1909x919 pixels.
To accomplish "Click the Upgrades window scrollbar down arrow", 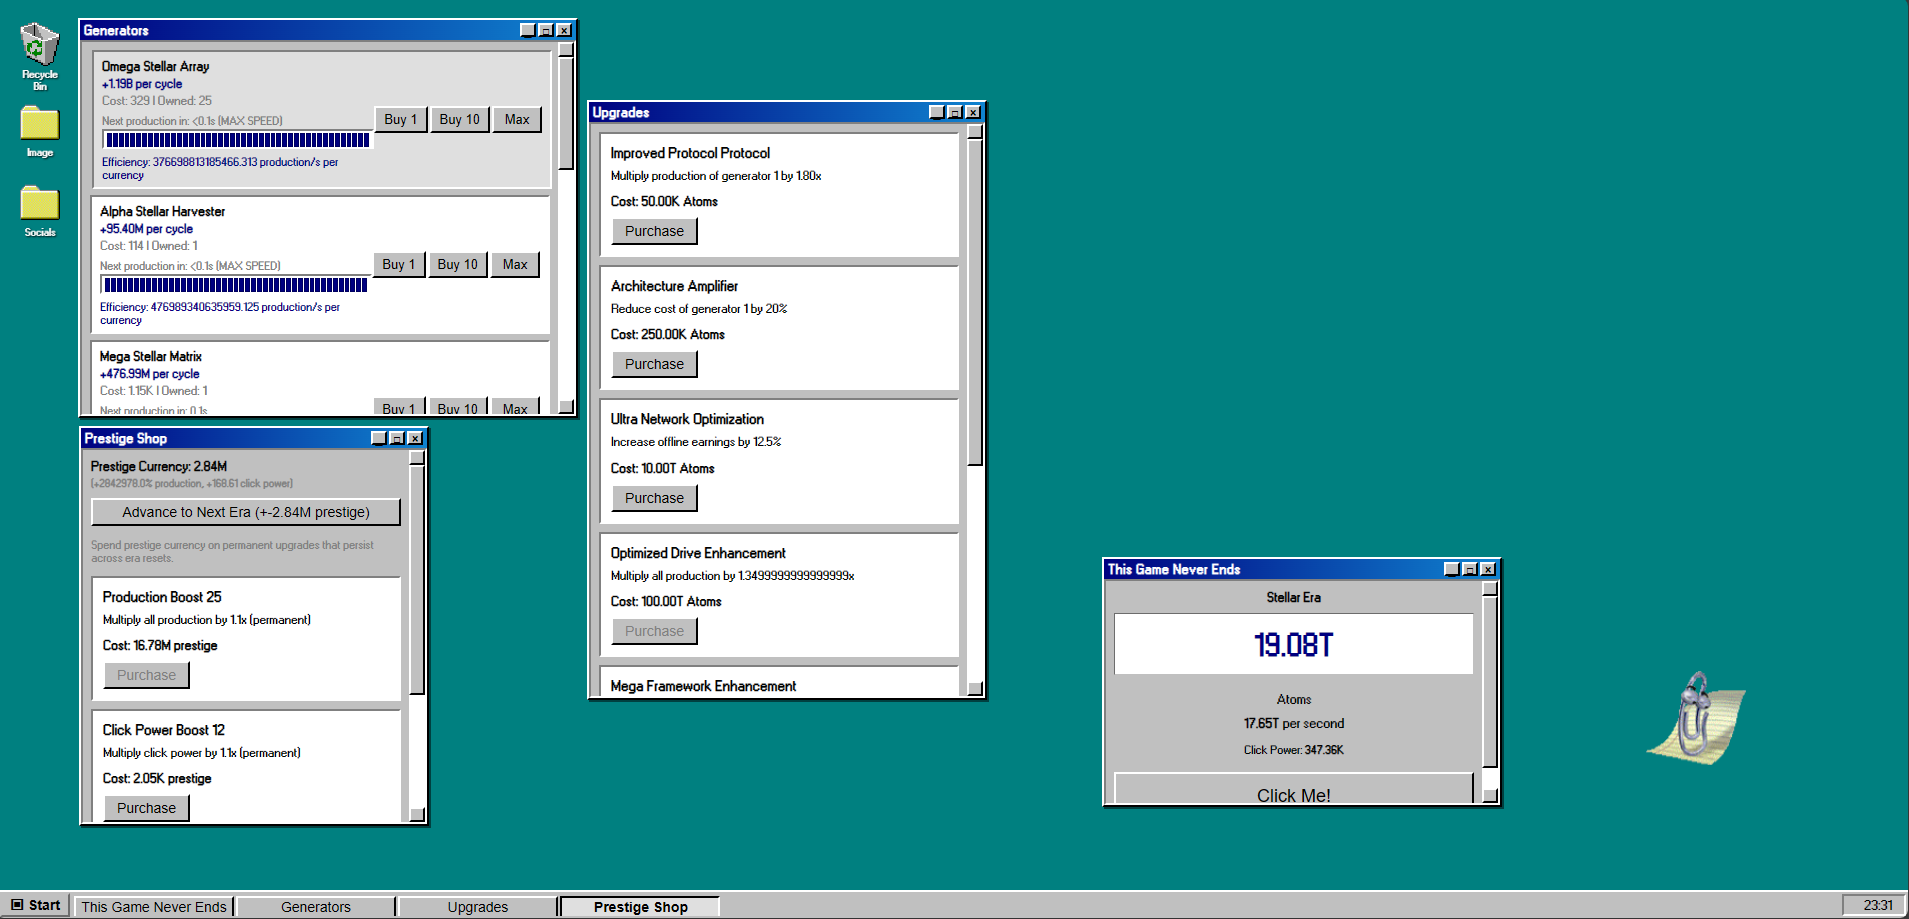I will pos(975,688).
